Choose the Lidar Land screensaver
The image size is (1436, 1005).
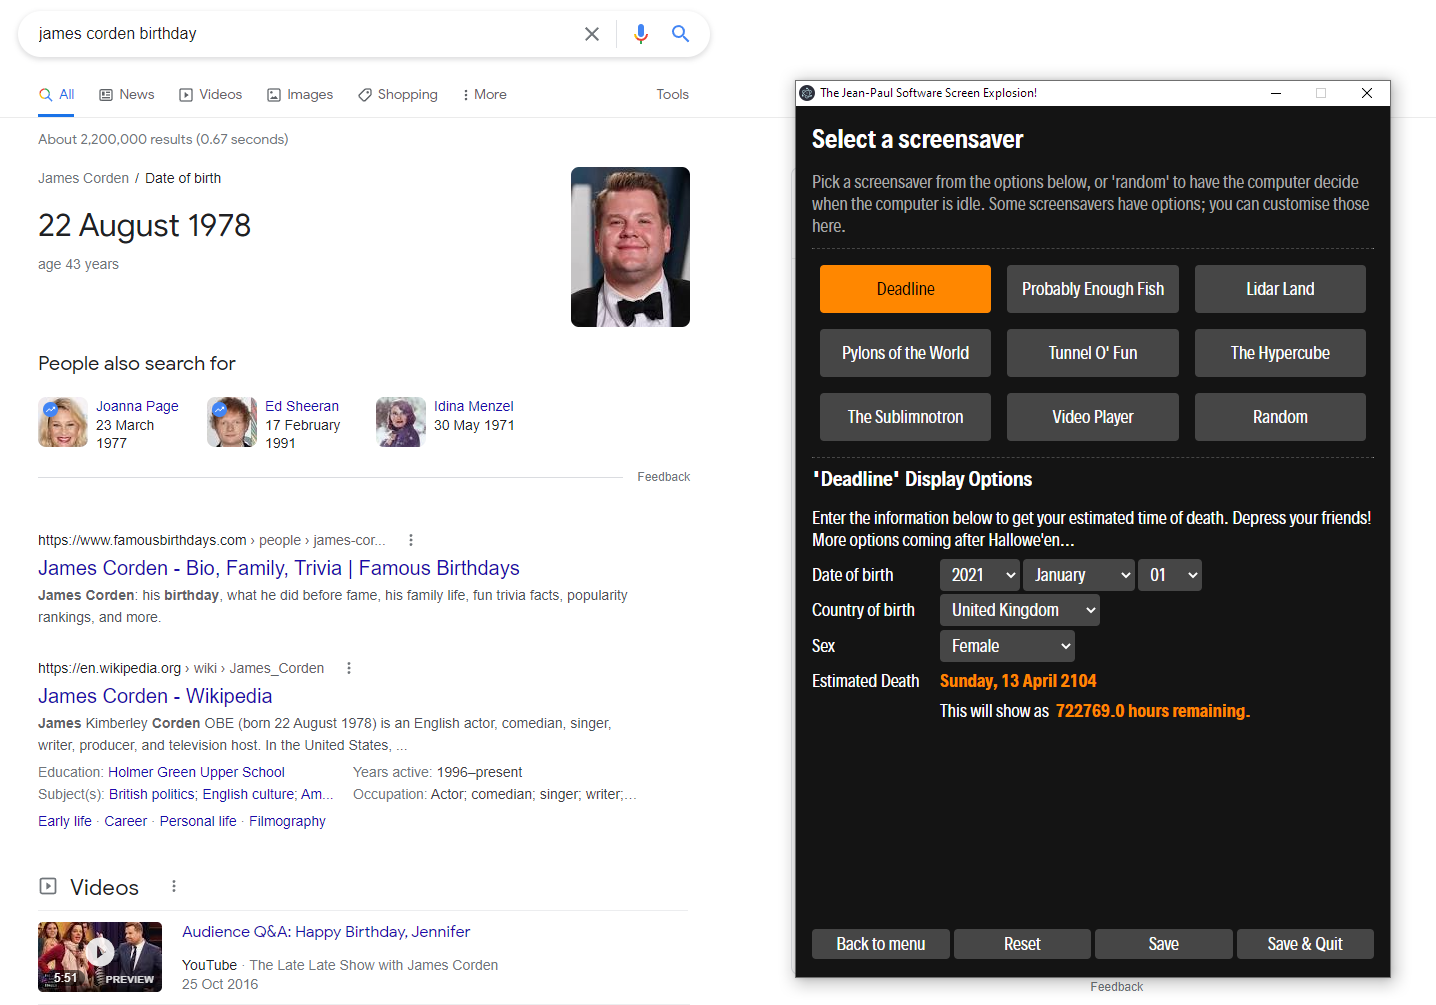[x=1280, y=289]
